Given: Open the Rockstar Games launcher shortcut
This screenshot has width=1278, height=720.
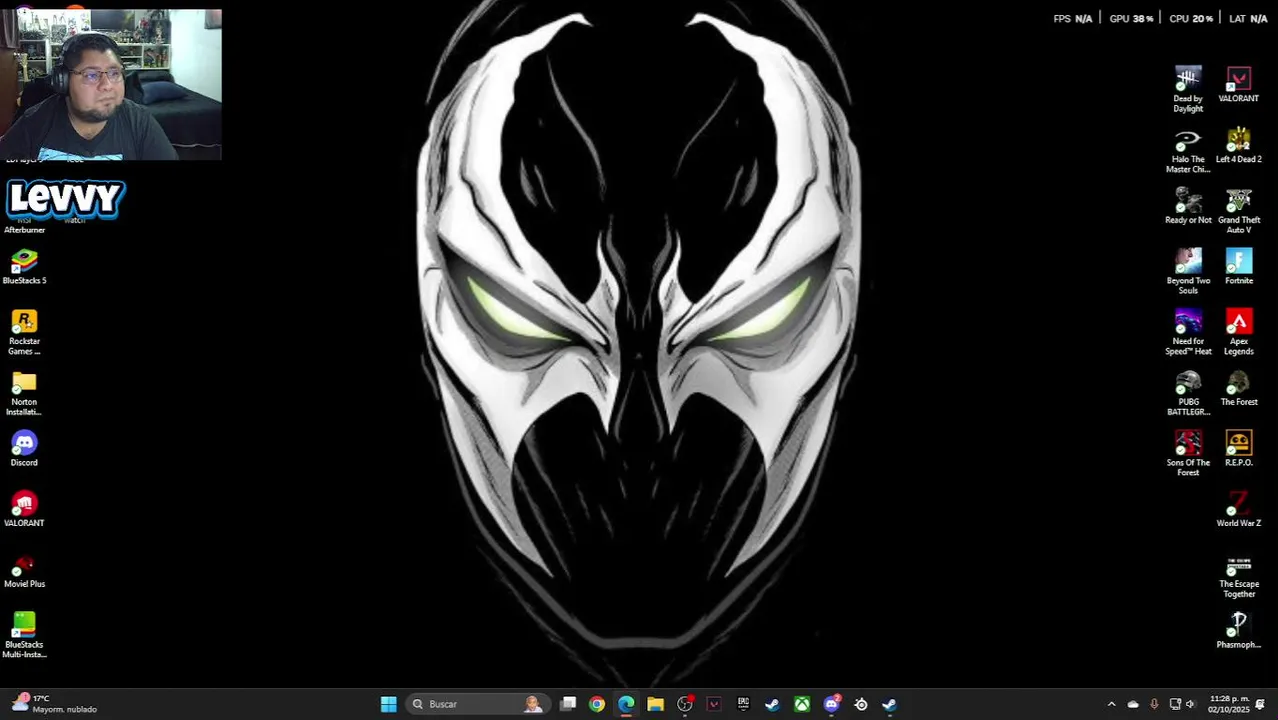Looking at the screenshot, I should click(x=24, y=332).
